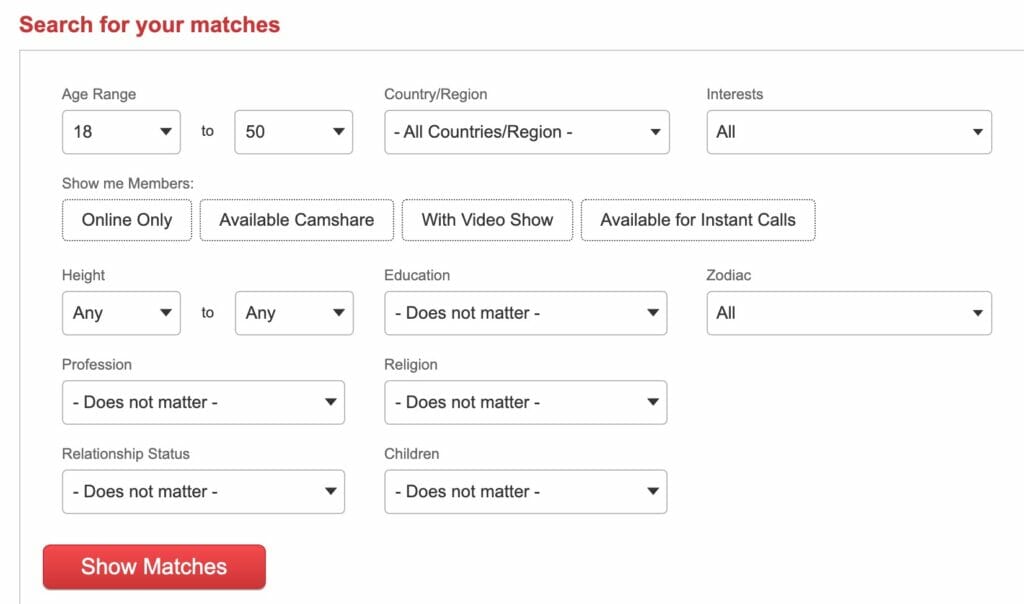Select the Zodiac field showing All
Viewport: 1024px width, 604px height.
[x=848, y=313]
